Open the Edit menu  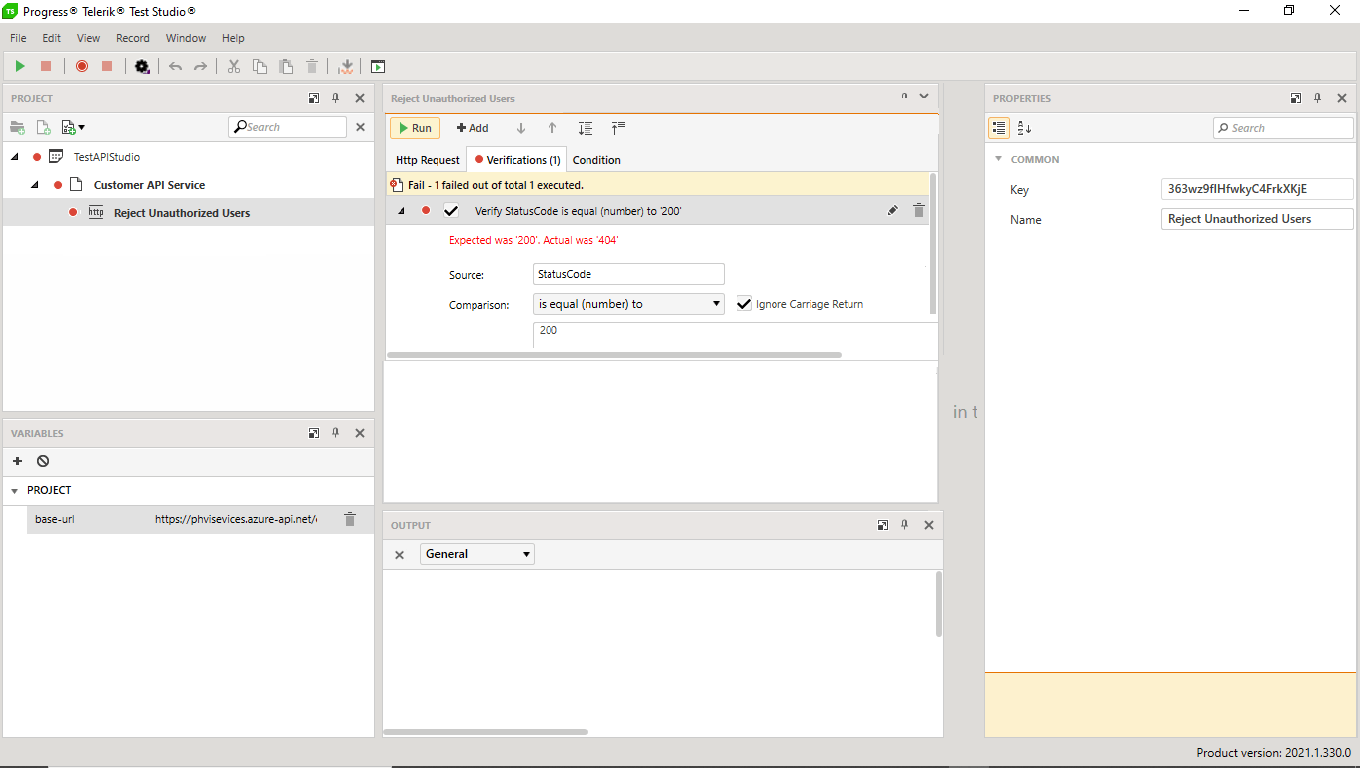point(51,38)
